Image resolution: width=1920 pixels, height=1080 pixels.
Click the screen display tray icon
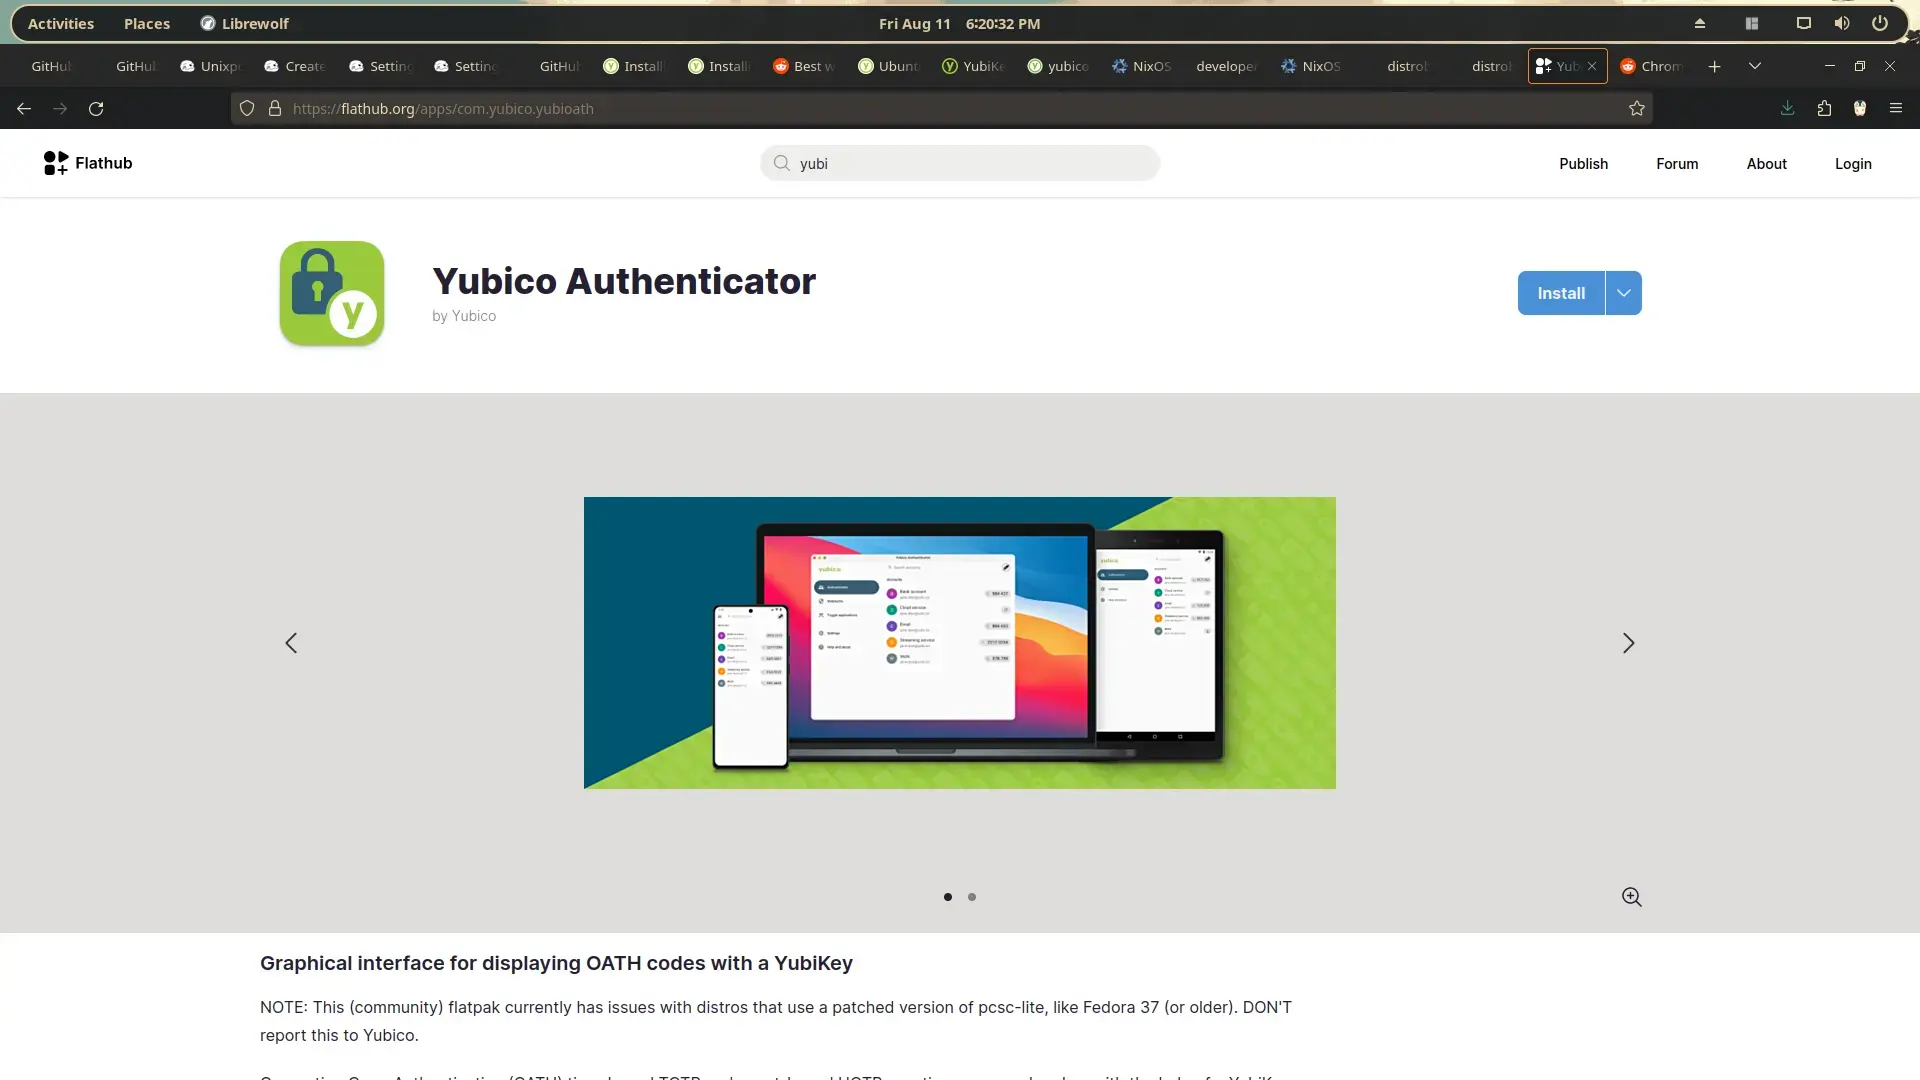click(1804, 24)
